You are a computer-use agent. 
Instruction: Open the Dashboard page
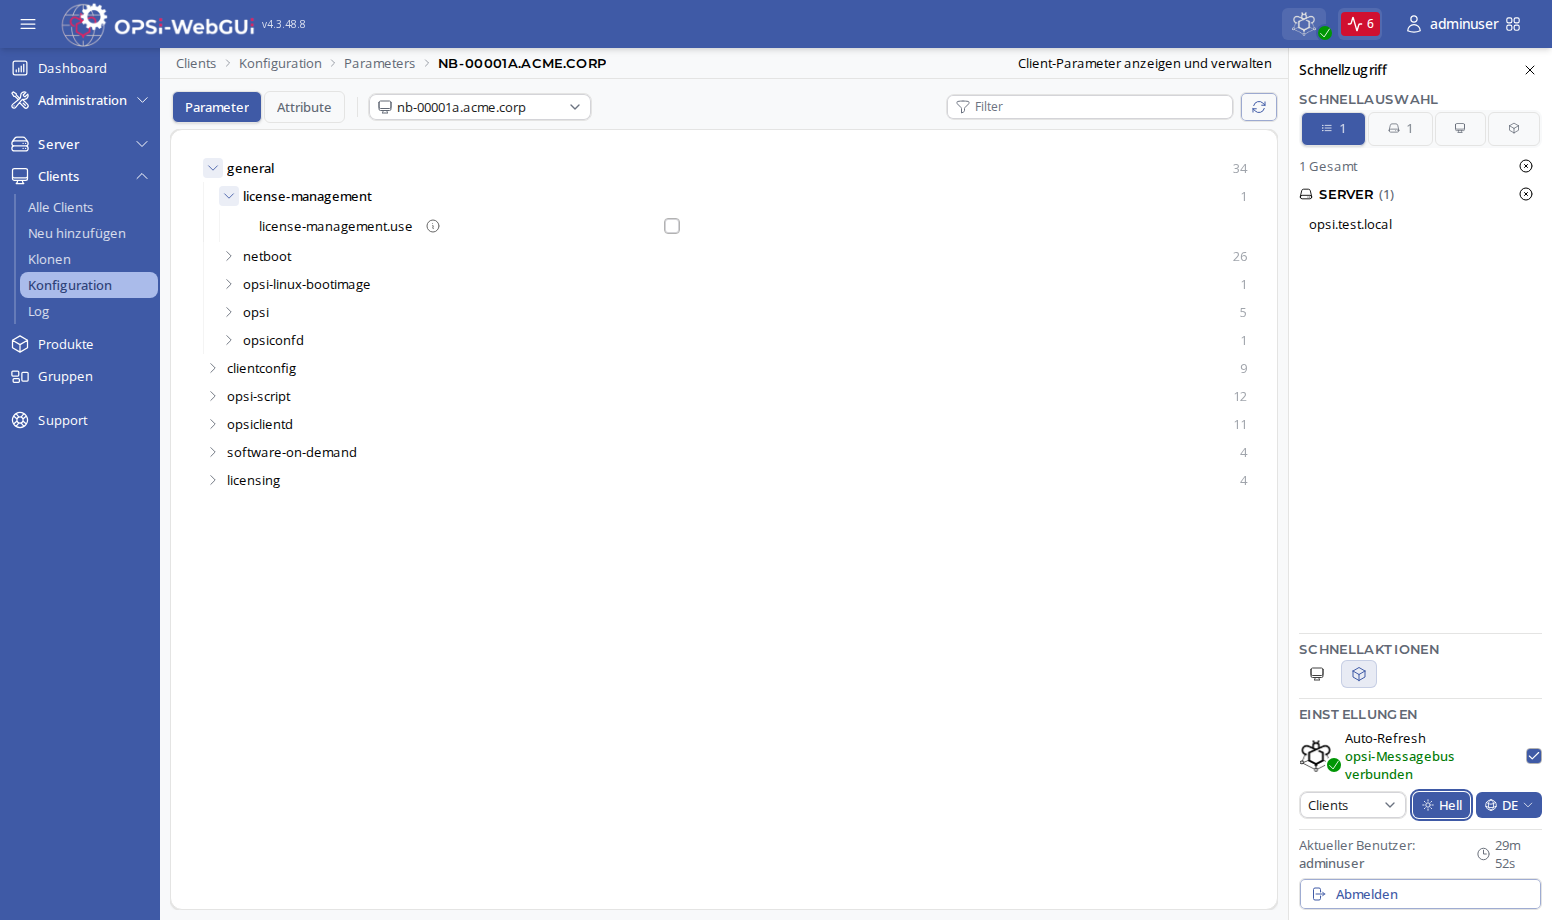[72, 68]
